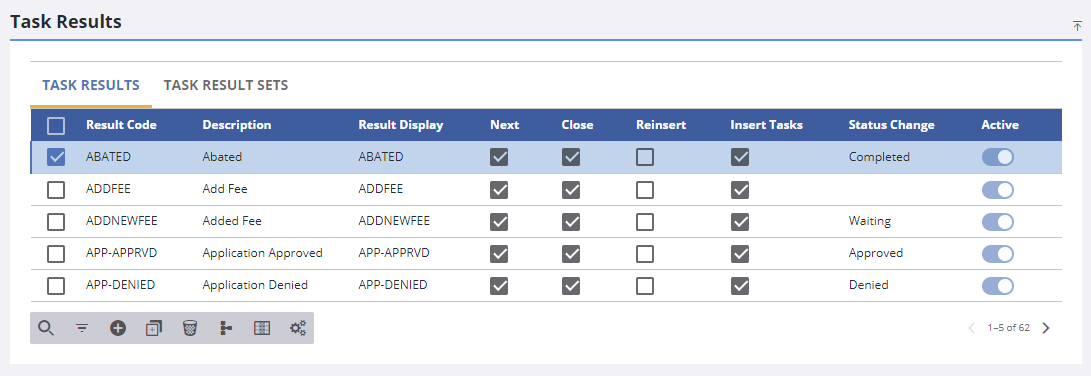The width and height of the screenshot is (1091, 376).
Task: Select the ADDFEE row checkbox
Action: 56,189
